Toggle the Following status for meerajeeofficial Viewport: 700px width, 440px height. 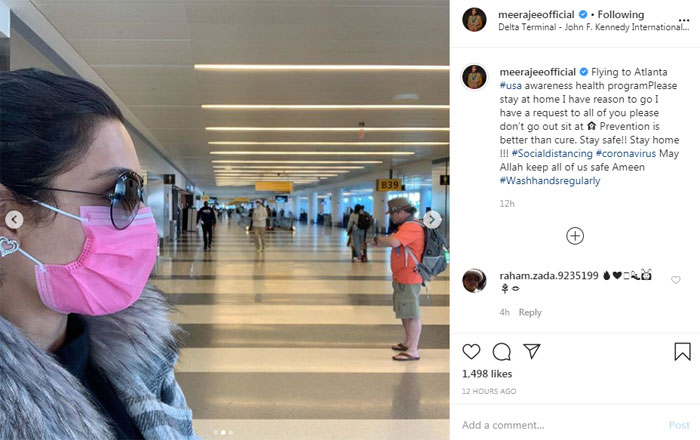pyautogui.click(x=621, y=14)
